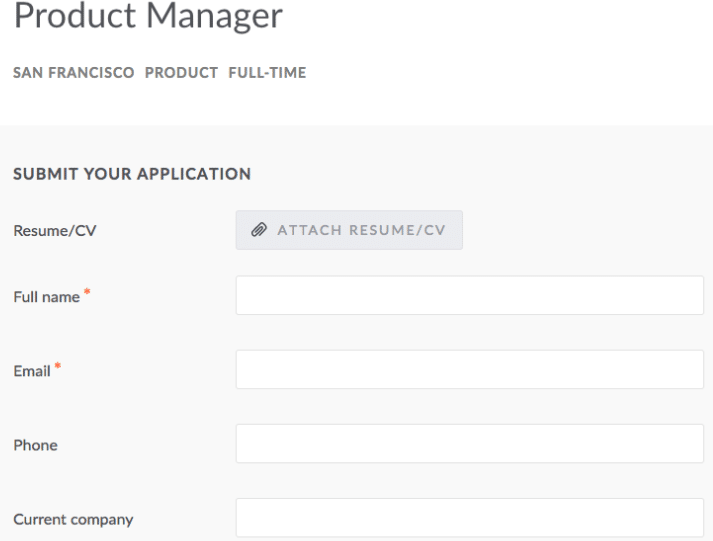Select the SAN FRANCISCO location tag

pos(74,73)
